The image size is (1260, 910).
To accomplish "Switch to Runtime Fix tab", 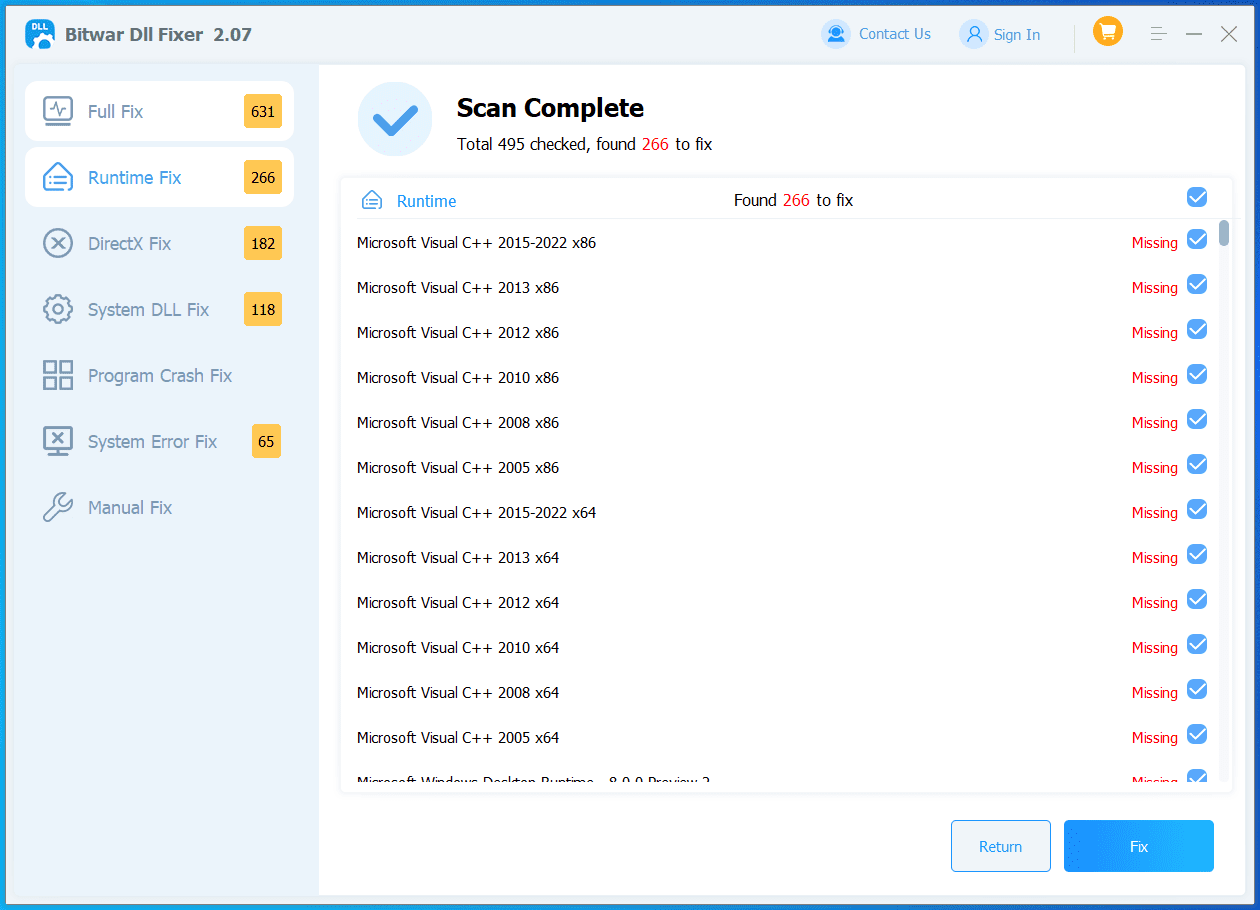I will [159, 177].
